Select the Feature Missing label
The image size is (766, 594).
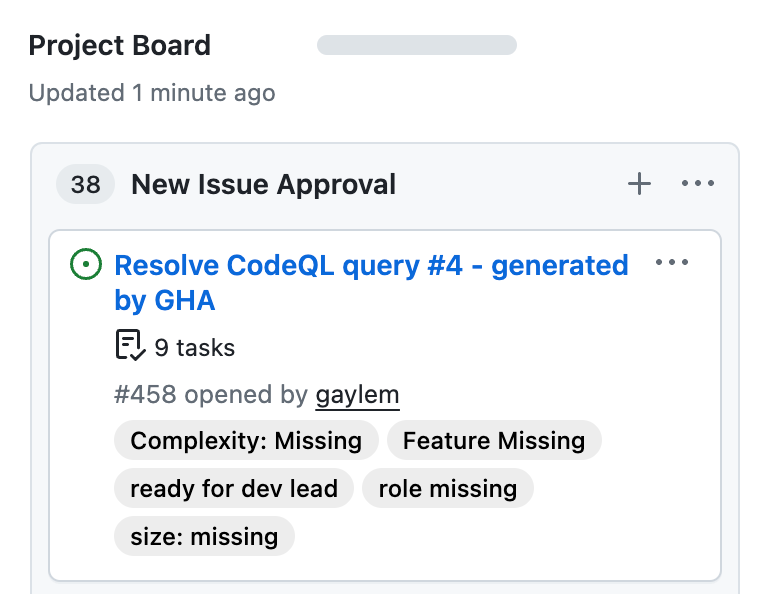494,441
